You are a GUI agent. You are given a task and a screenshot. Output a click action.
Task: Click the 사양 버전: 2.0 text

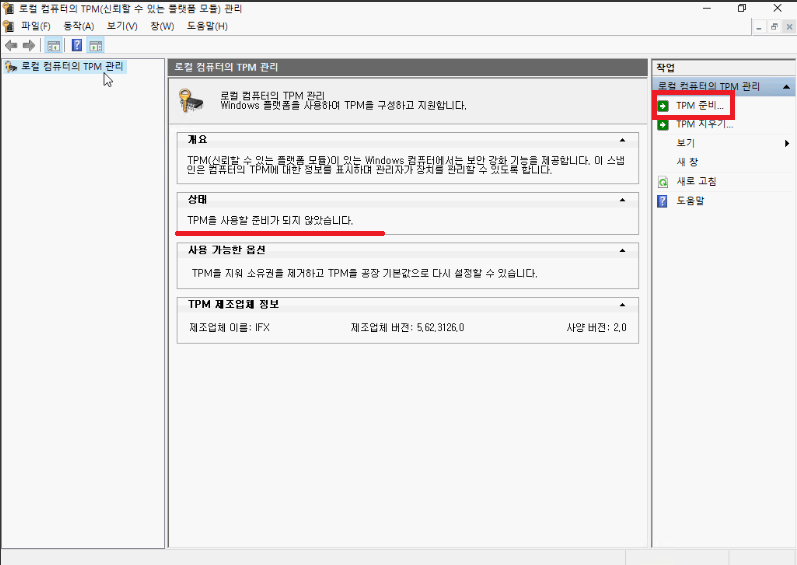click(596, 328)
